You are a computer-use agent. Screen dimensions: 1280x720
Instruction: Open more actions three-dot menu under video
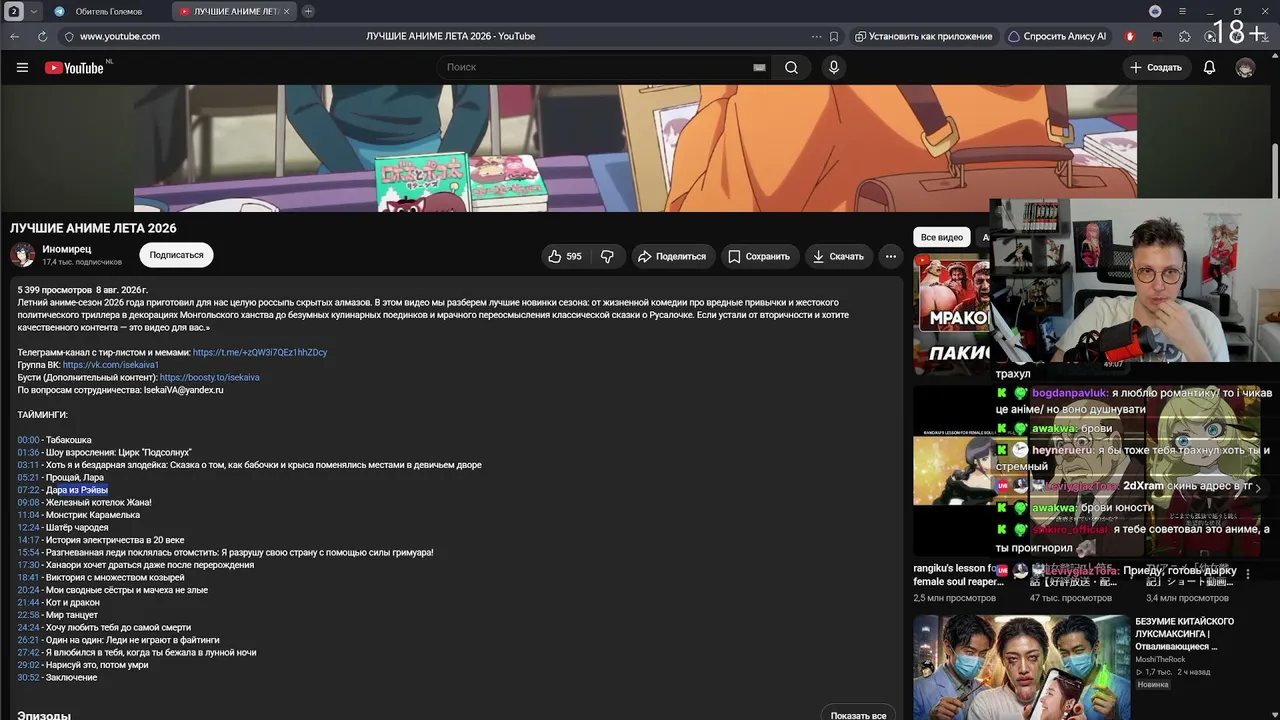point(890,257)
